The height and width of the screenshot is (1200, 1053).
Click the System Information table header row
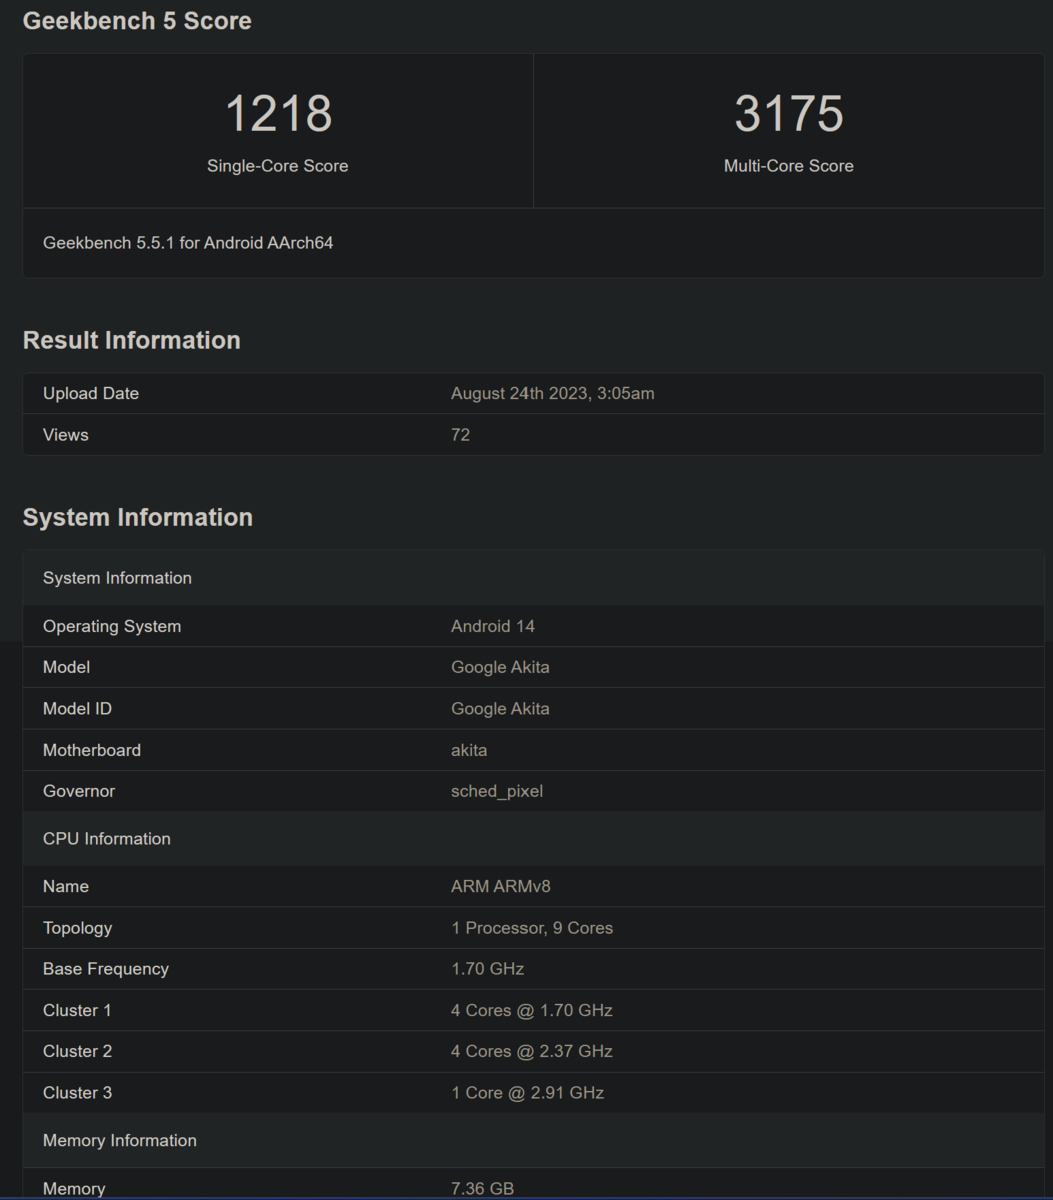click(533, 578)
